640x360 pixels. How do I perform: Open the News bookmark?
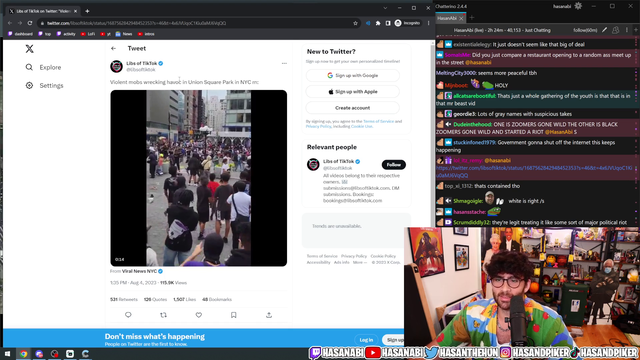tap(124, 34)
